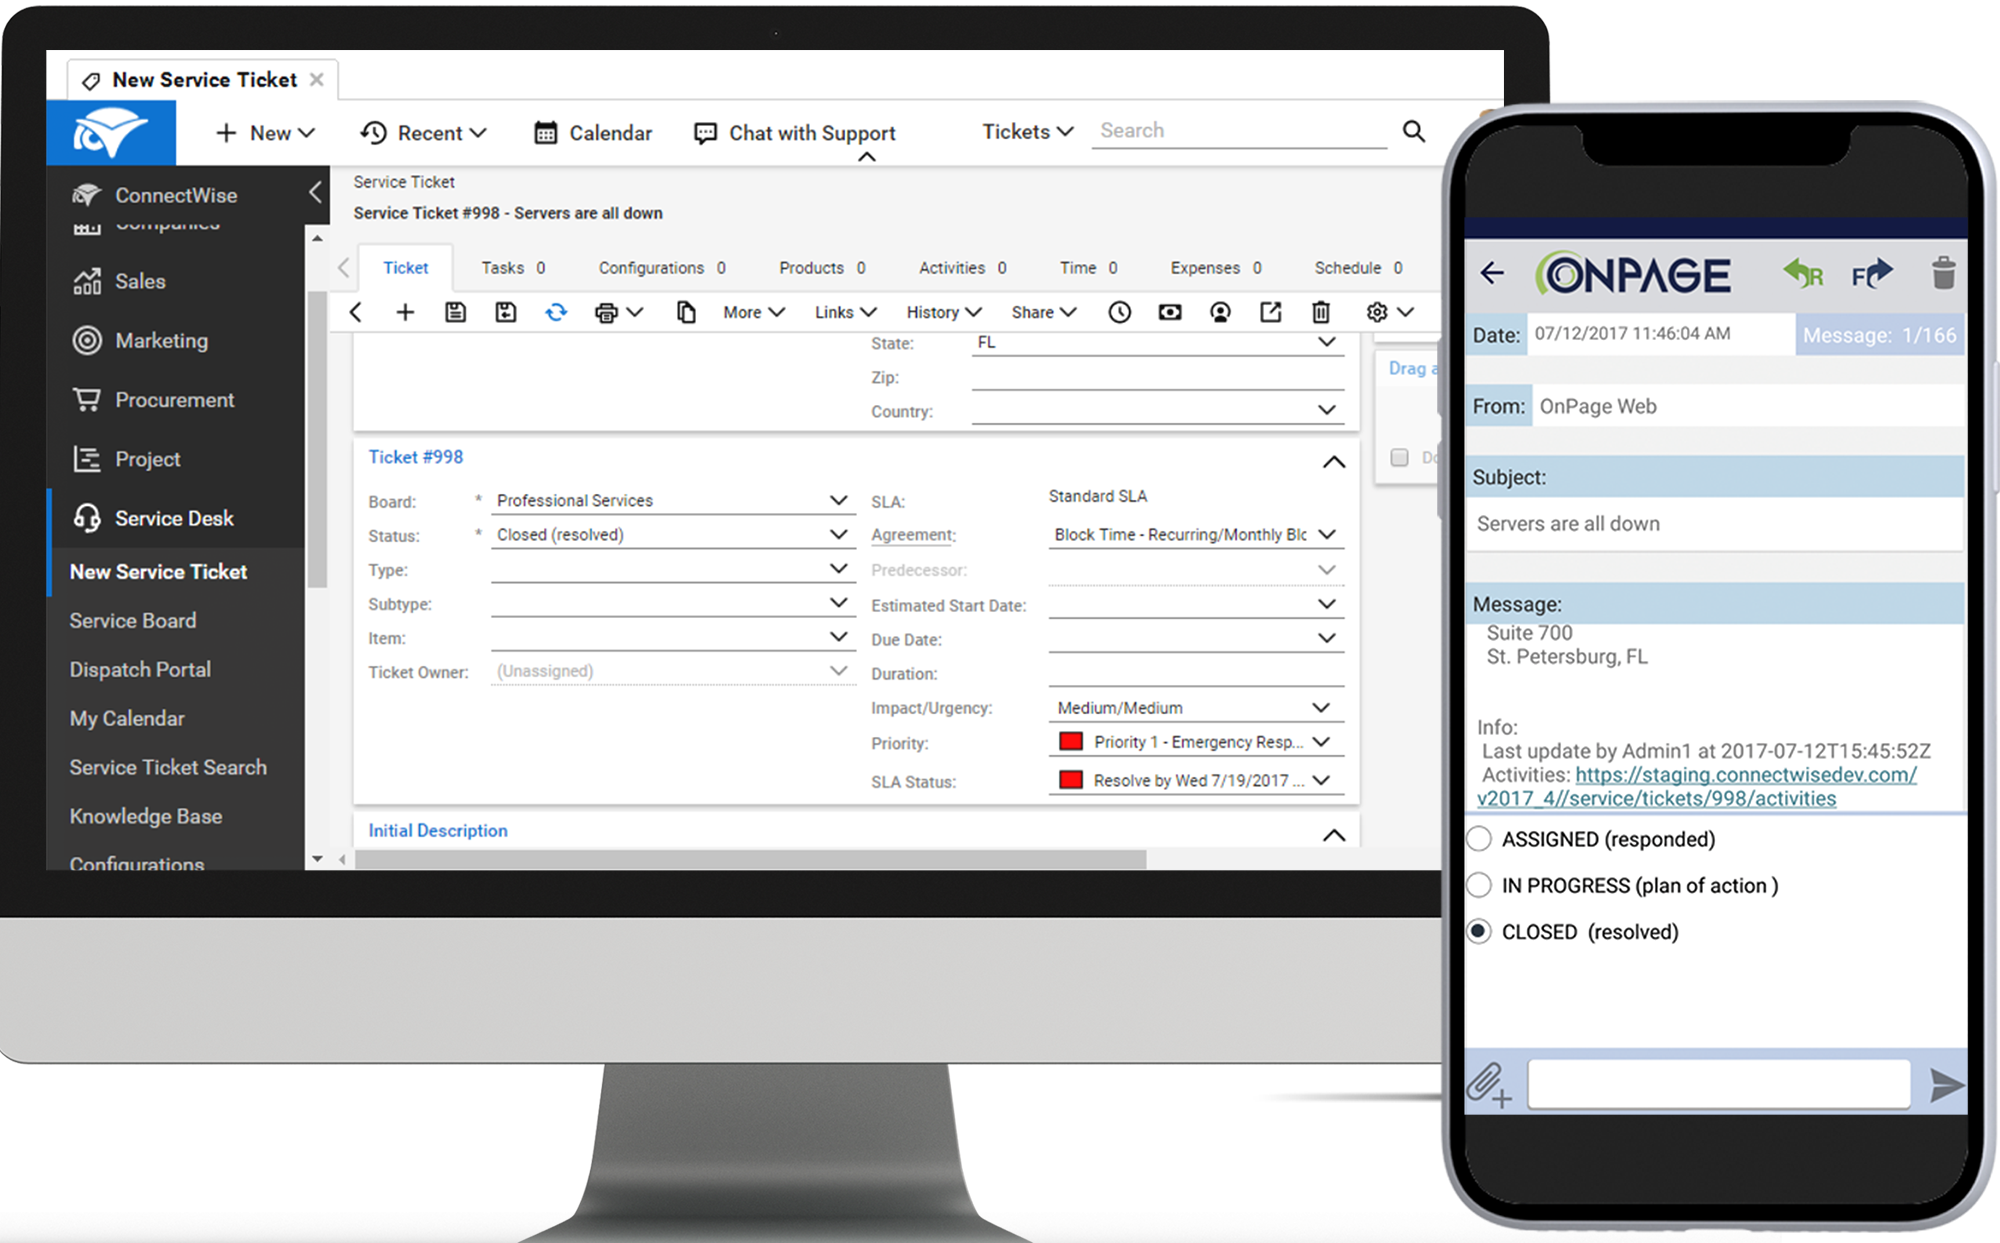Switch to the Configurations tab
The height and width of the screenshot is (1243, 2000).
pyautogui.click(x=662, y=268)
